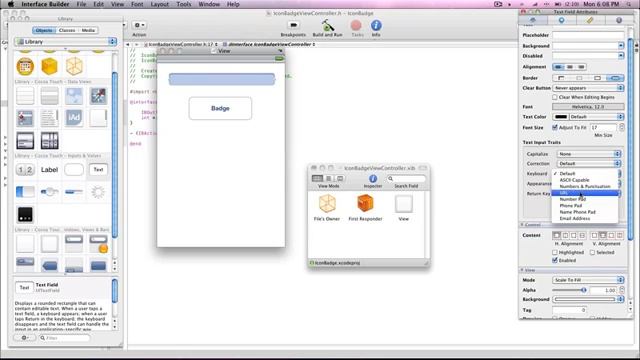Open the text field Background image combo box arrow

[x=621, y=46]
